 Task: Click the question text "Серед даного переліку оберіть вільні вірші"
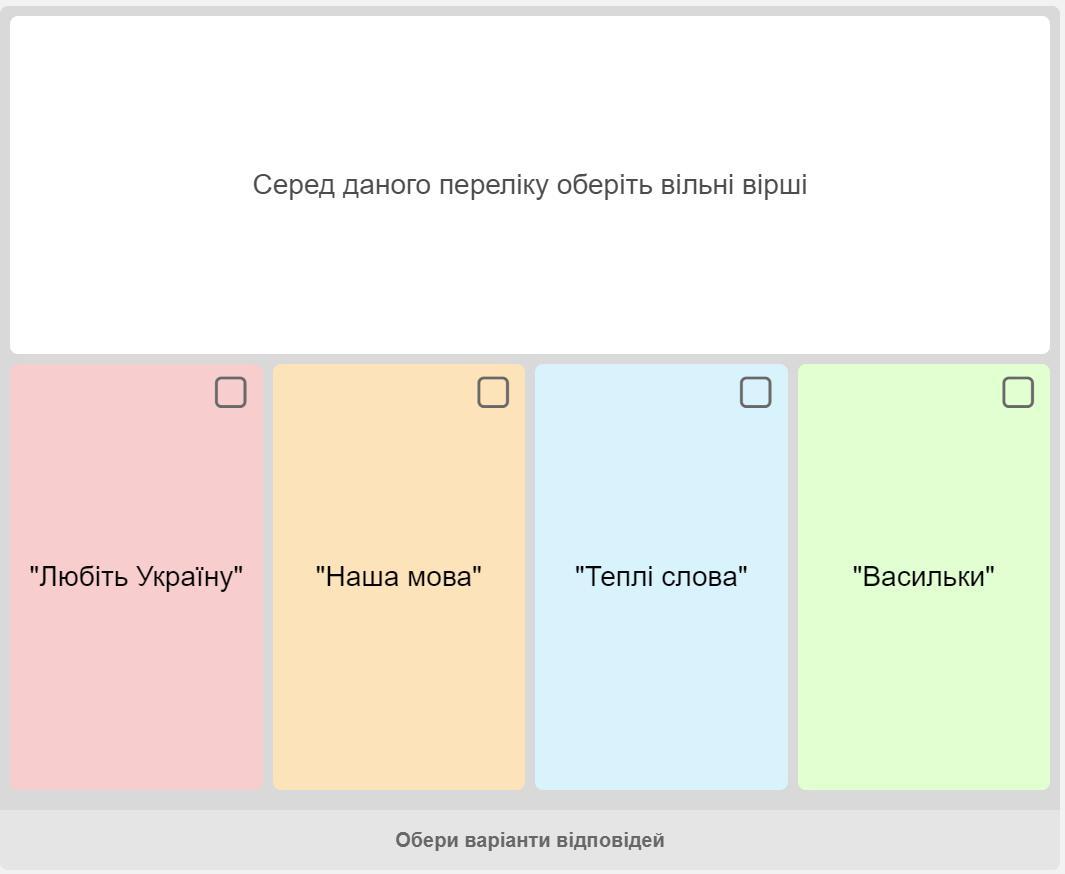tap(530, 185)
